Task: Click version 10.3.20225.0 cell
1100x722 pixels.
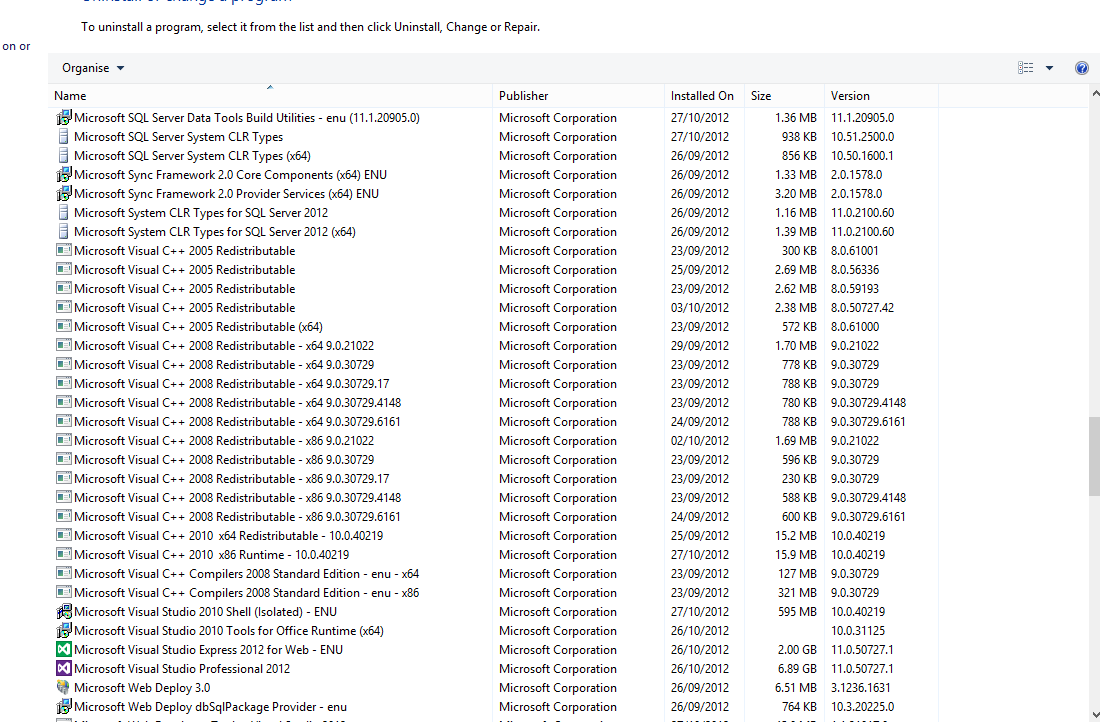Action: click(862, 707)
